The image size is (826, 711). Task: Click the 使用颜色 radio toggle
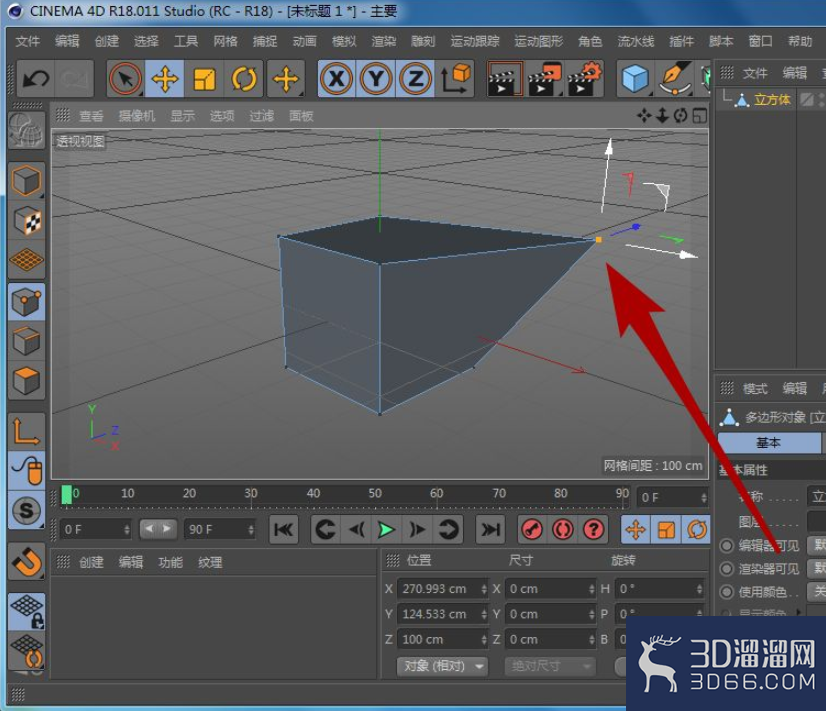coord(727,592)
